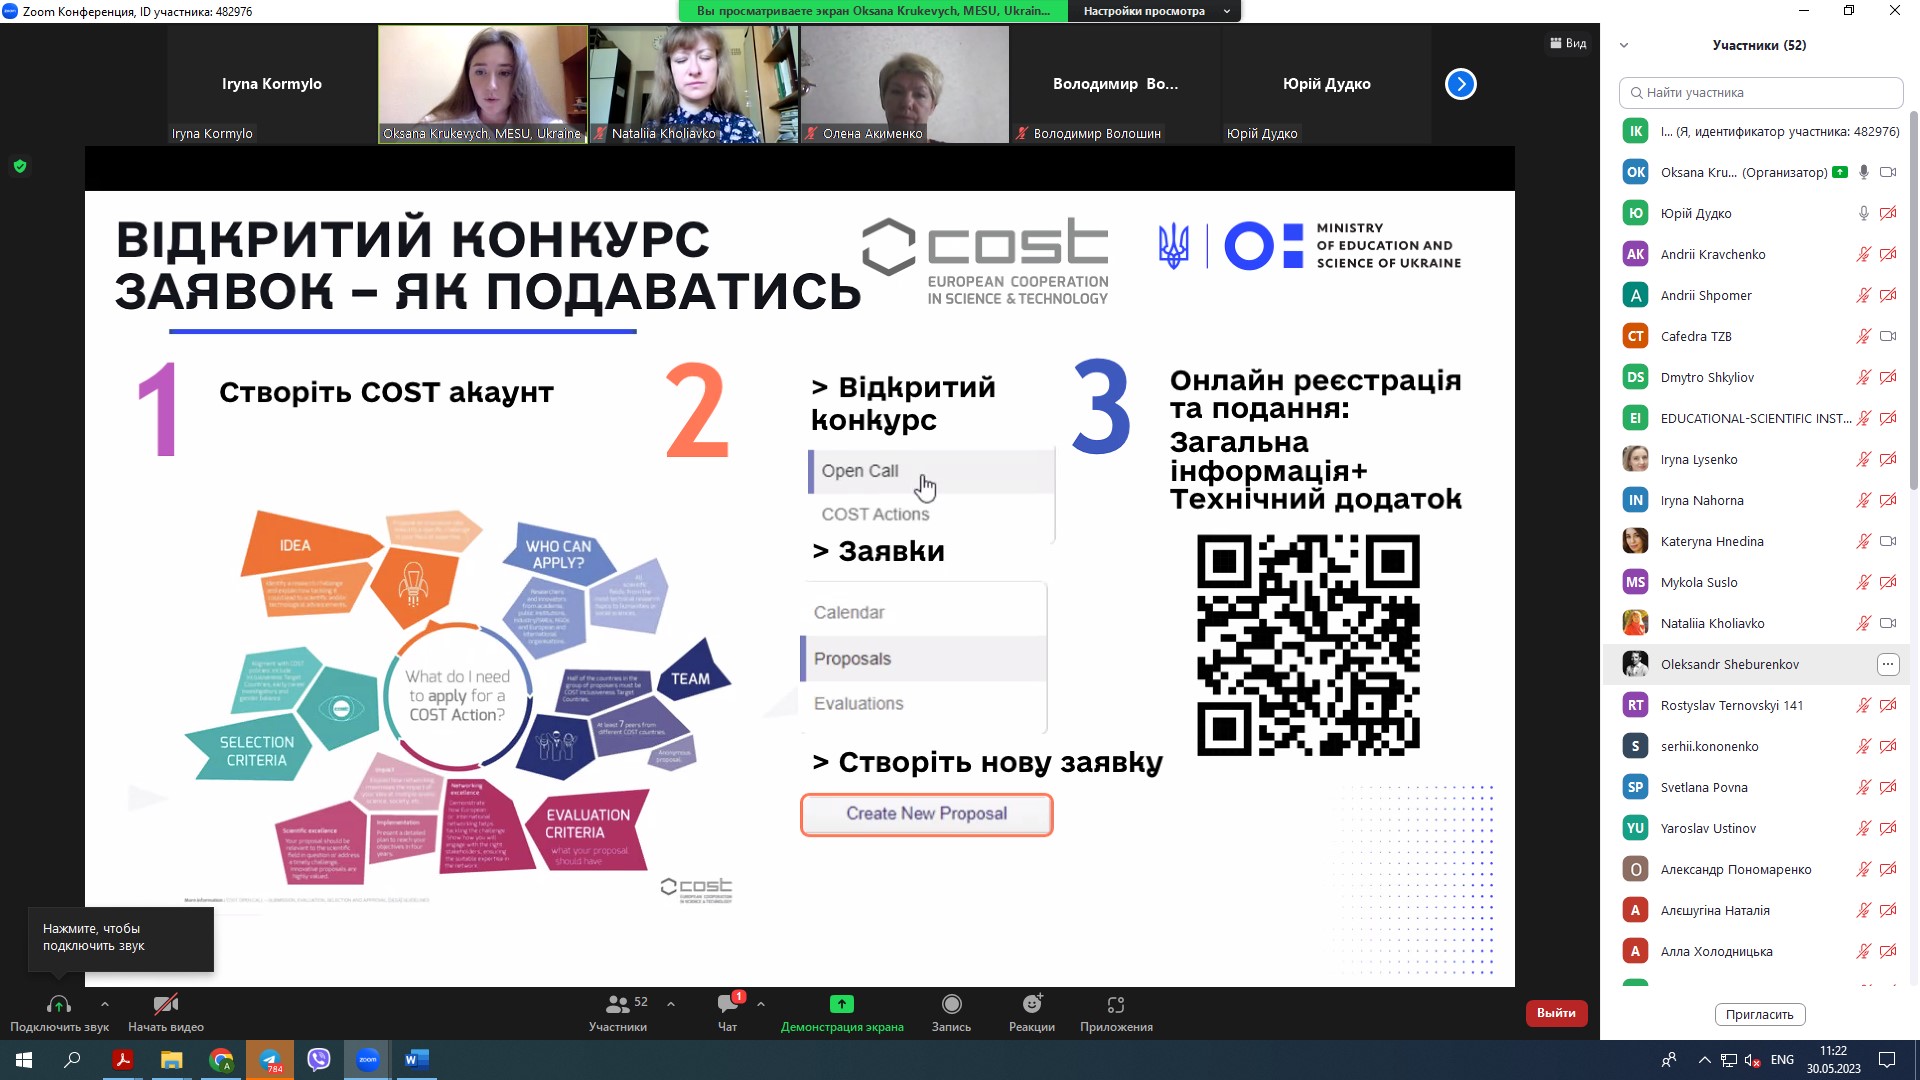Click the Reactions emoji icon

point(1031,1004)
